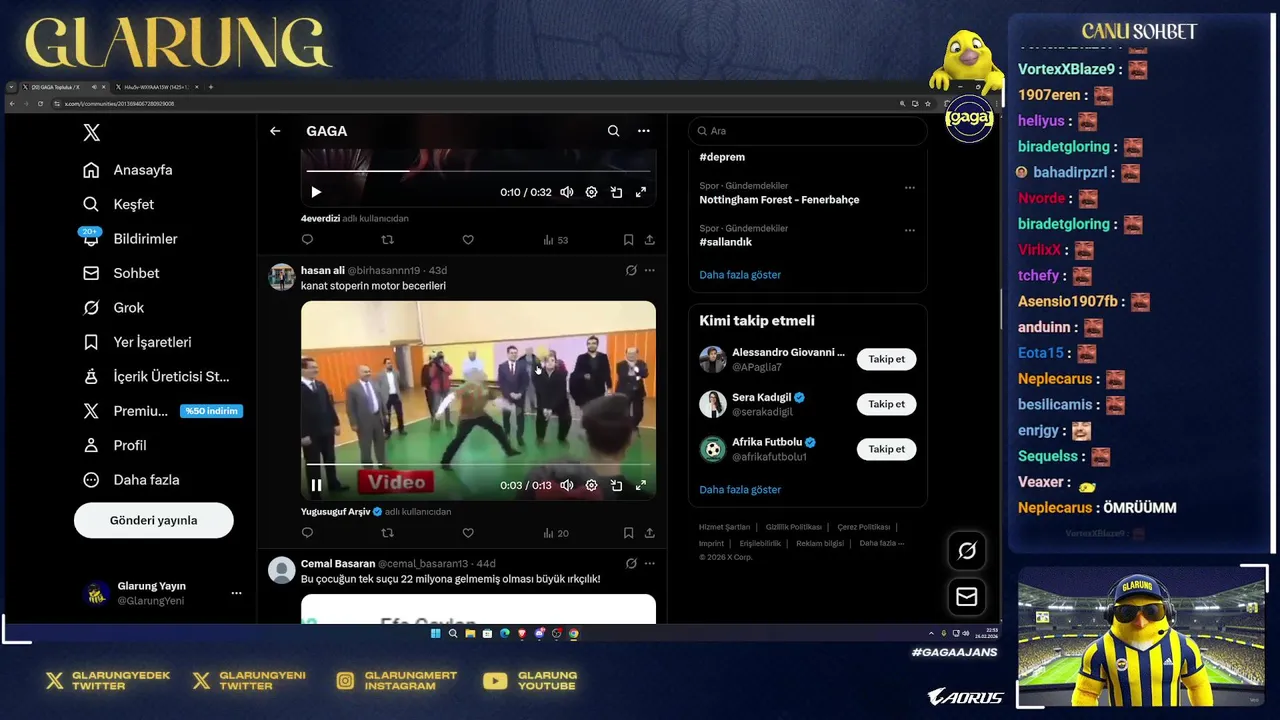View analytics showing 53 views
The image size is (1280, 720).
556,240
